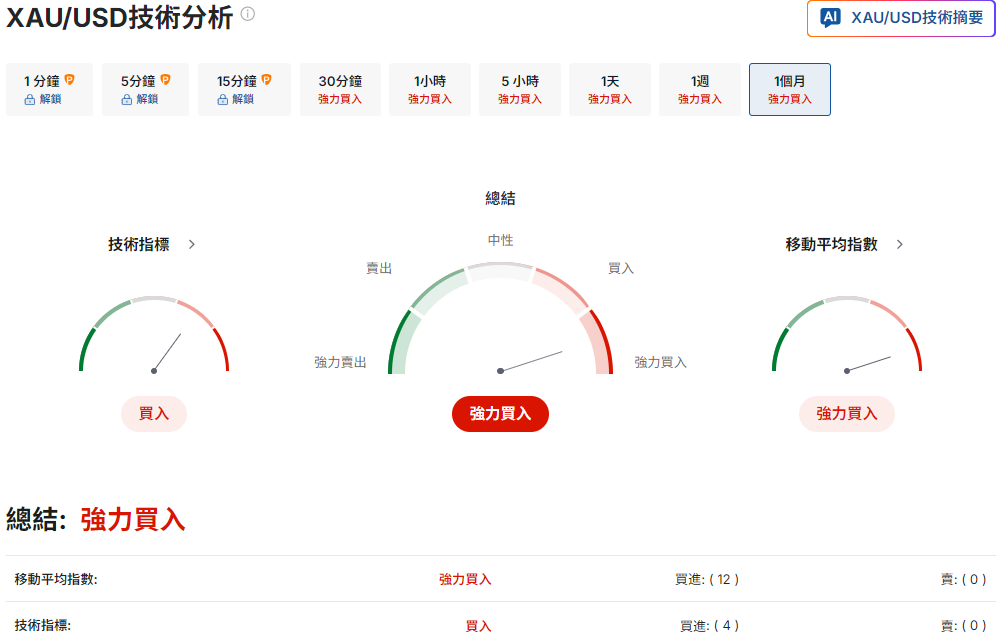The height and width of the screenshot is (639, 1000).
Task: Click the 買入 badge below the 技術指標 gauge
Action: [154, 413]
